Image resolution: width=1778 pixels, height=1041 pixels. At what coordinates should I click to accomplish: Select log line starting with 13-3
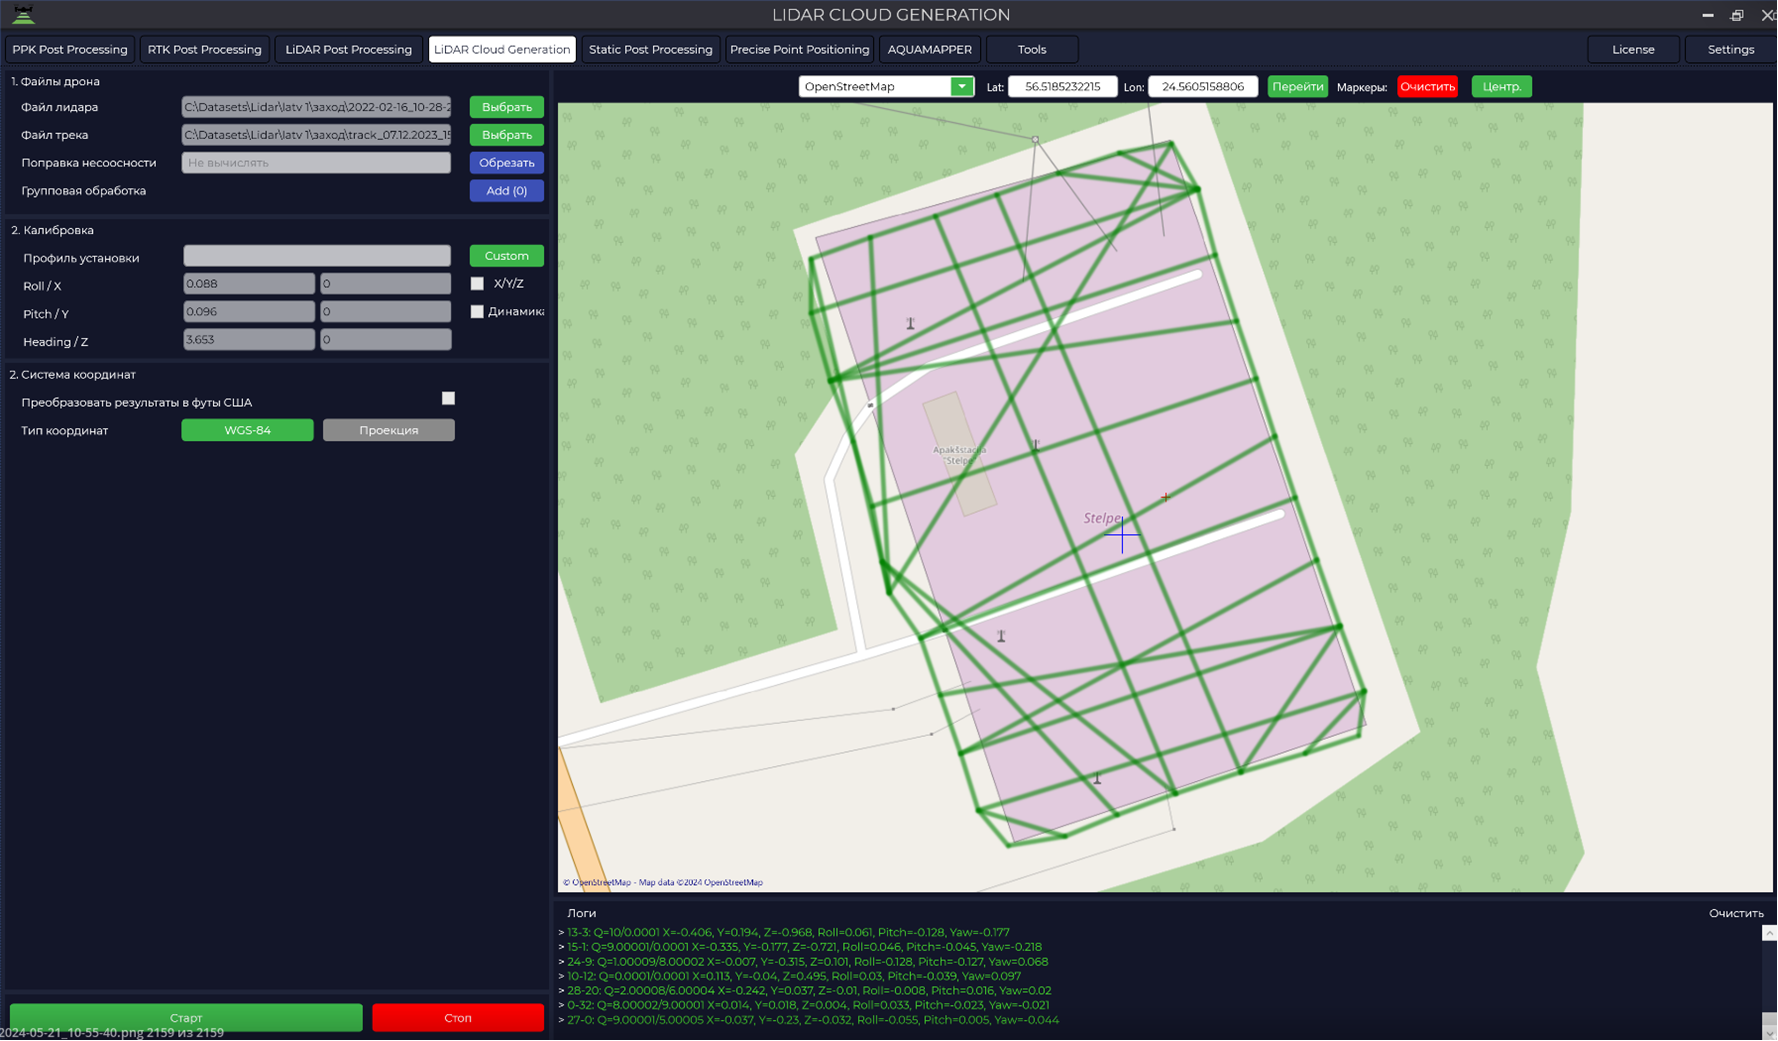(788, 932)
